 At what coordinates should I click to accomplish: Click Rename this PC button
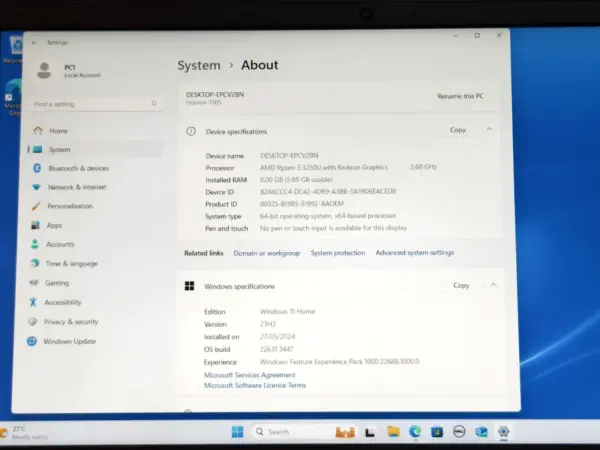[460, 96]
